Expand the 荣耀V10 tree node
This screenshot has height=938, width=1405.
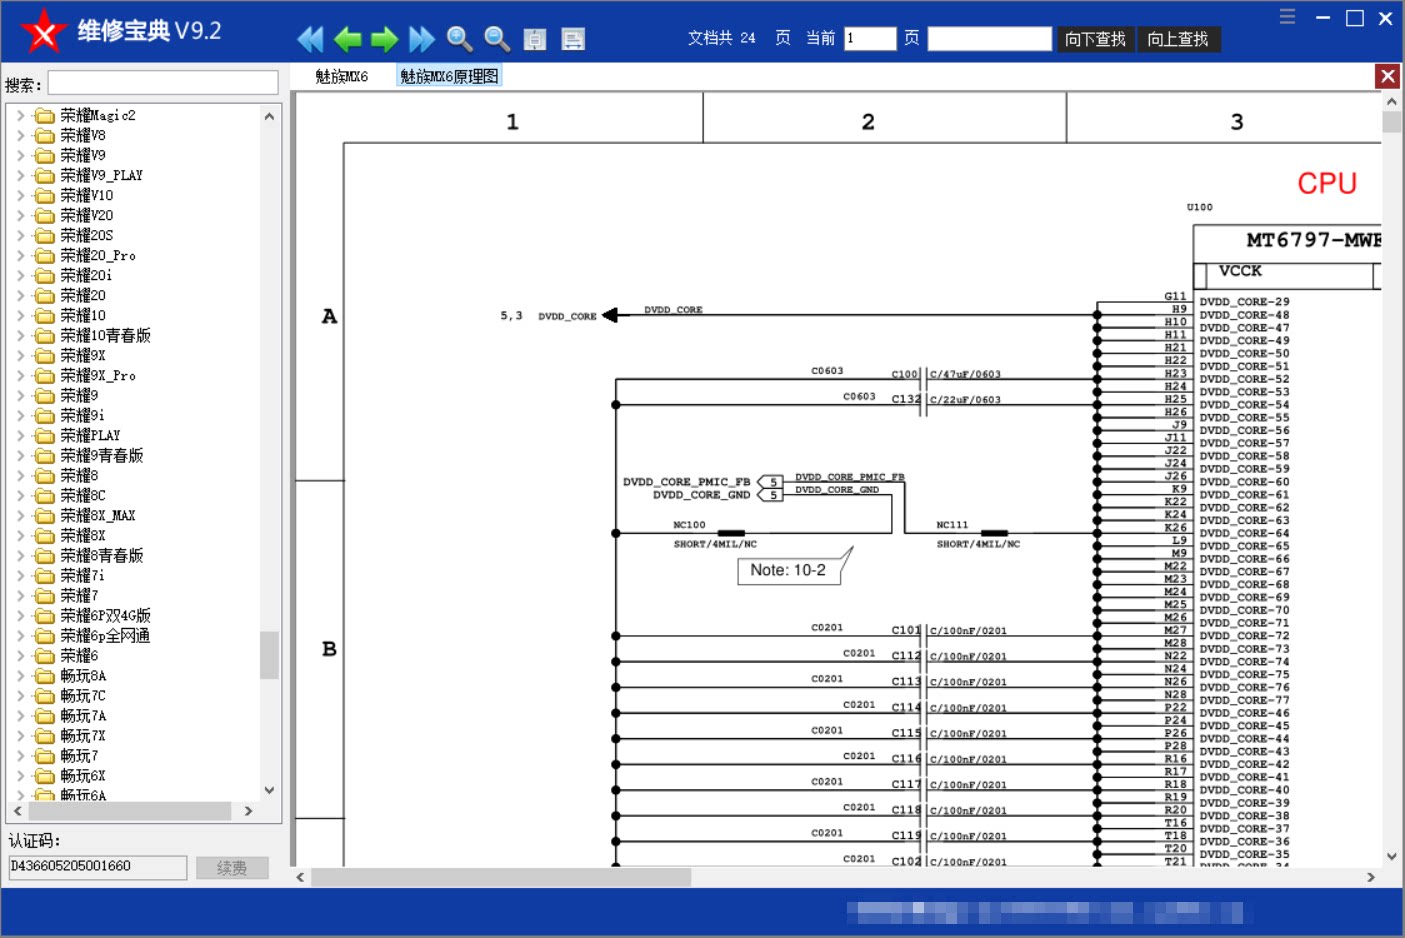(20, 195)
